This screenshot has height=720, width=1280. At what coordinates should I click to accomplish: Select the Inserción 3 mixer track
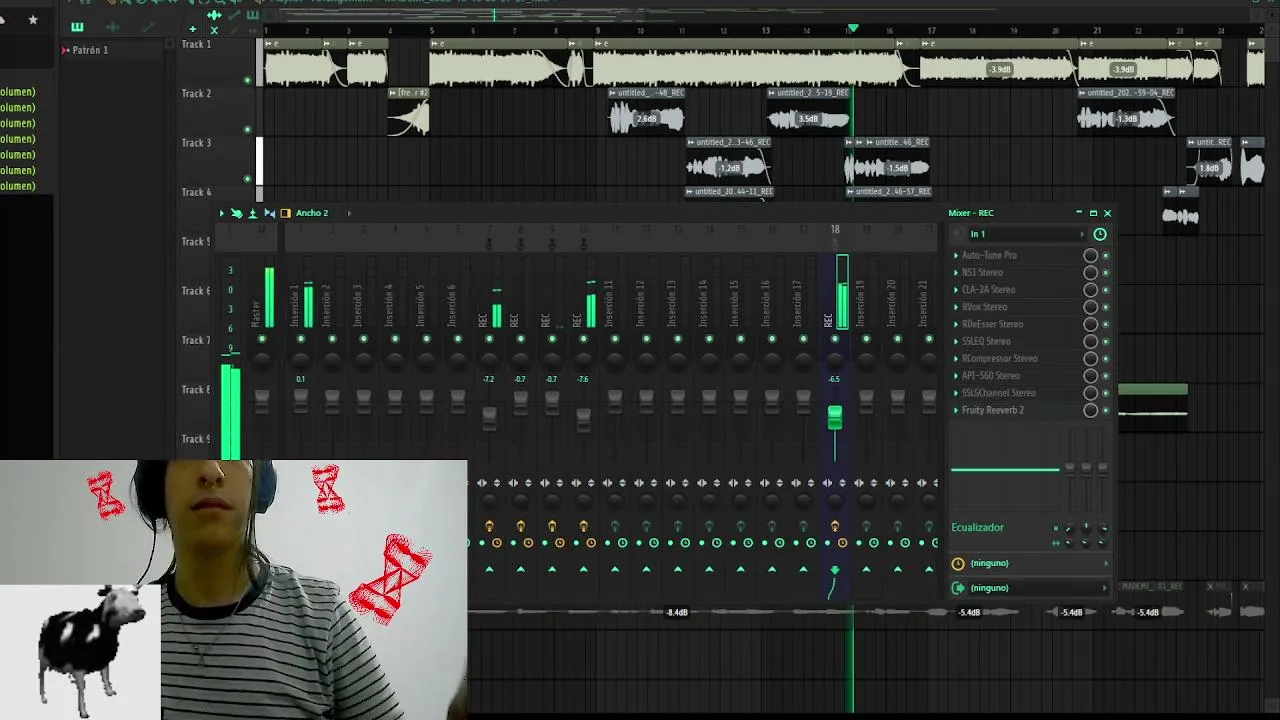tap(357, 305)
